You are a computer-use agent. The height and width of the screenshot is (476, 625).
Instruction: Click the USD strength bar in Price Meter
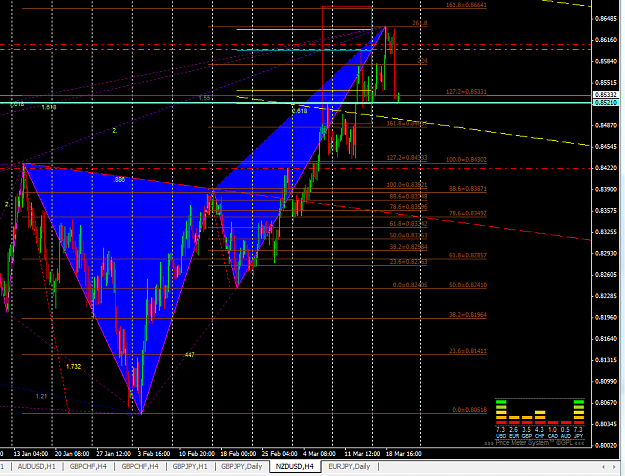coord(501,412)
